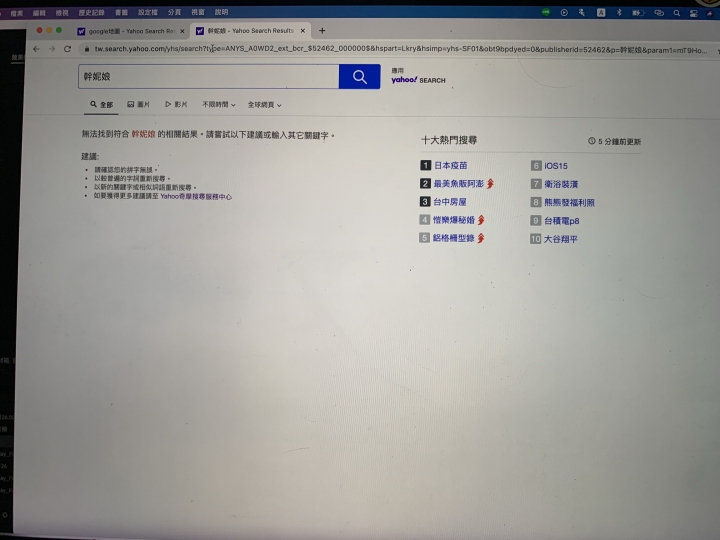The image size is (720, 540).
Task: Click the play-circle icon in the menu bar
Action: (564, 13)
